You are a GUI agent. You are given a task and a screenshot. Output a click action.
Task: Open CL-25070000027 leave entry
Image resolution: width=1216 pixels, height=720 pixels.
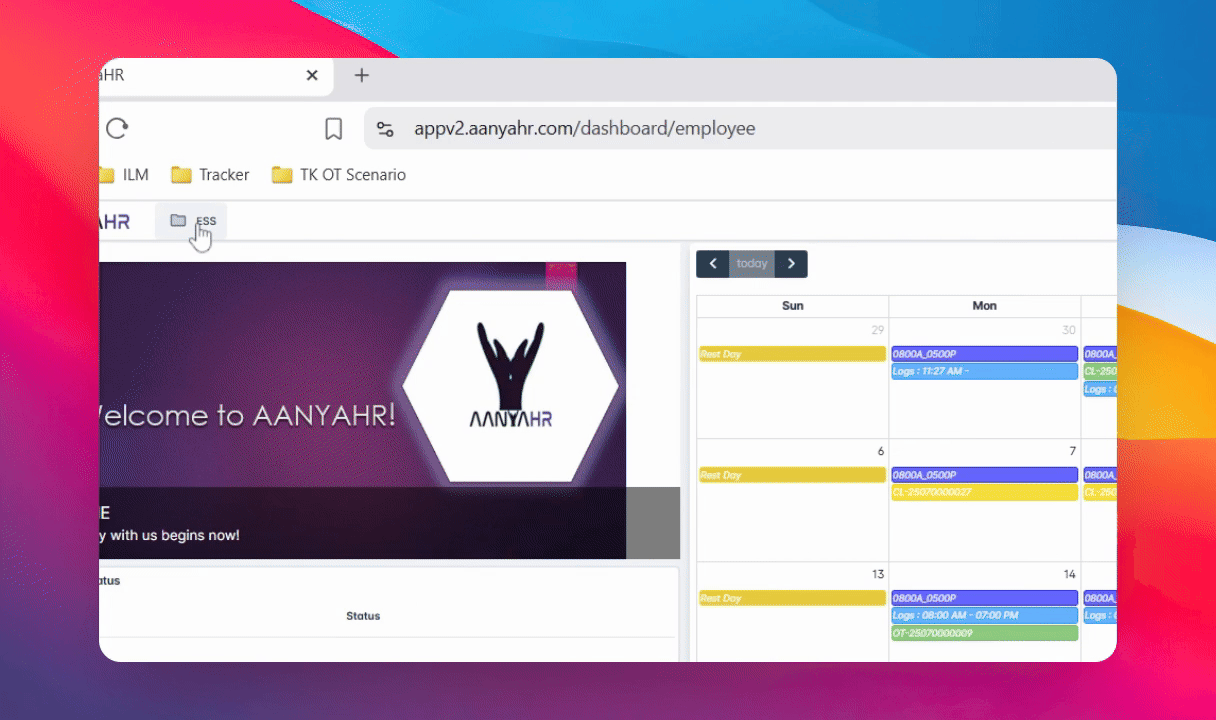click(x=984, y=493)
